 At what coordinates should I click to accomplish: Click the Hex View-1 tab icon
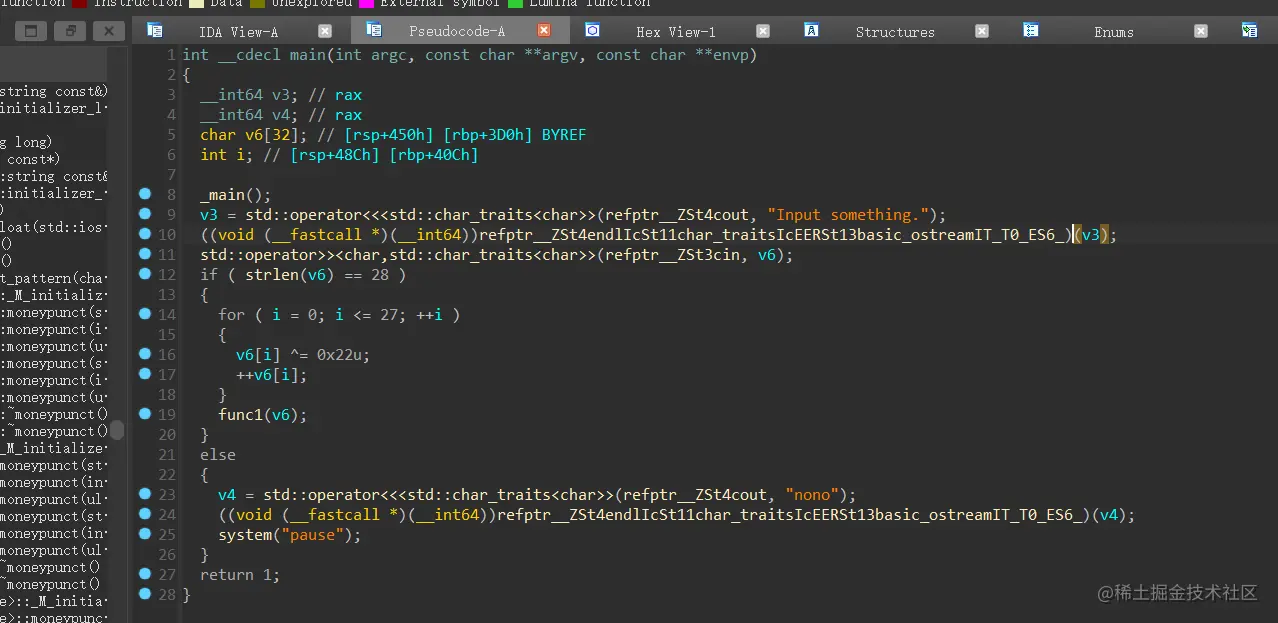coord(592,30)
